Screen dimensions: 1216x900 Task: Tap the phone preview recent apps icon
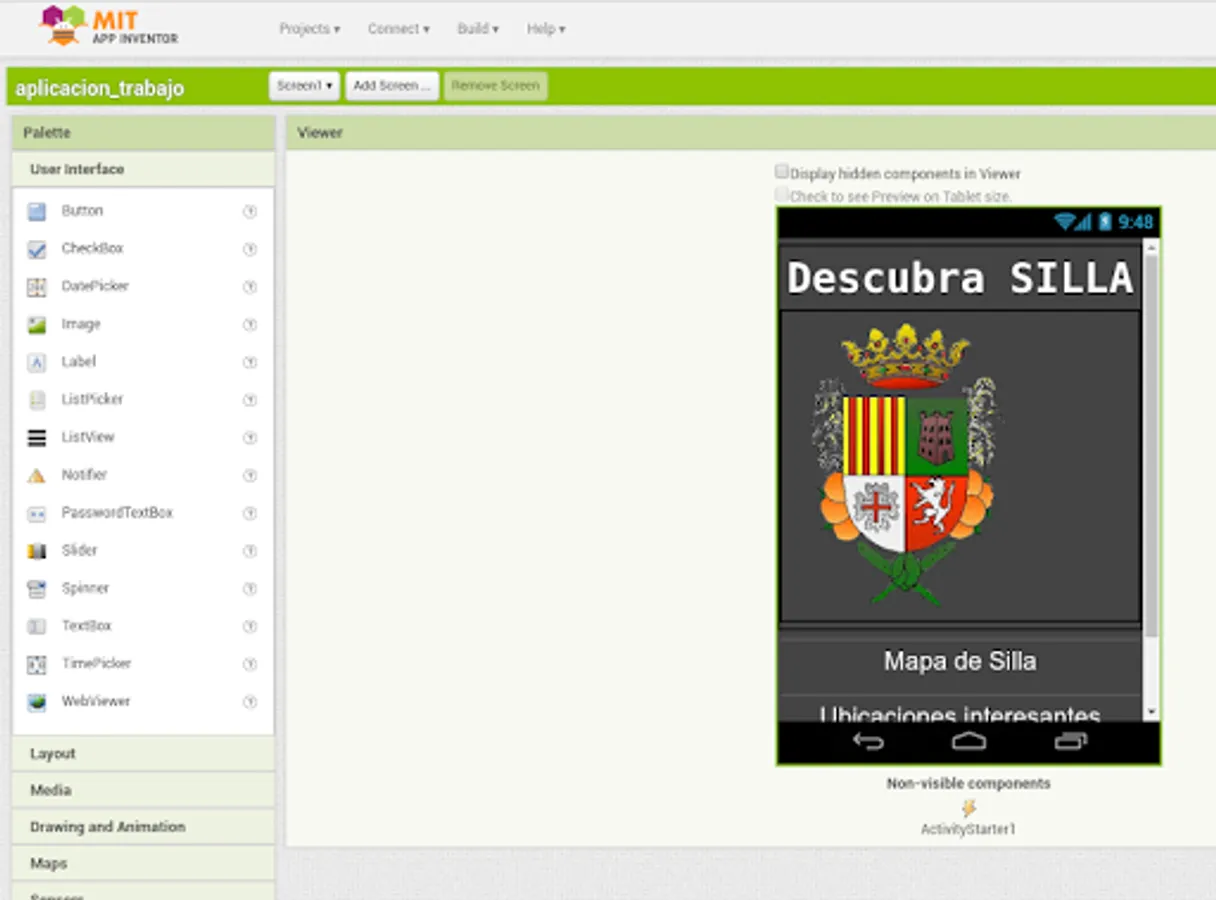coord(1070,741)
